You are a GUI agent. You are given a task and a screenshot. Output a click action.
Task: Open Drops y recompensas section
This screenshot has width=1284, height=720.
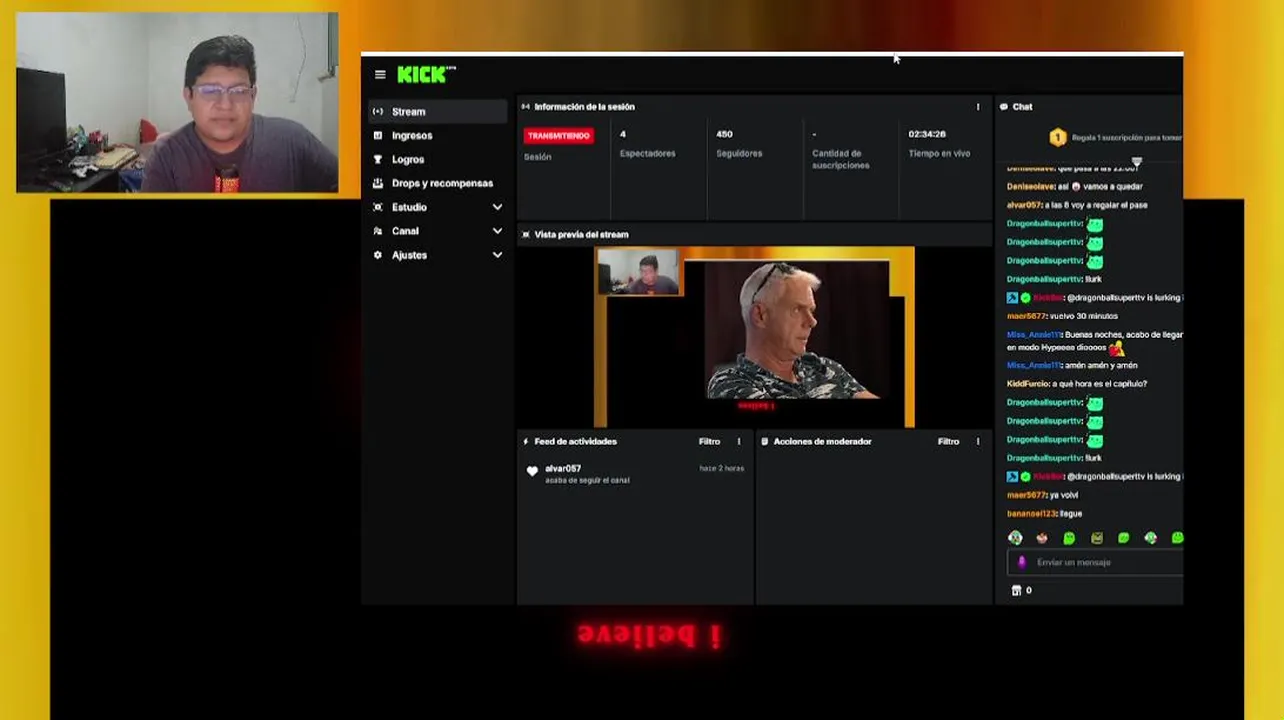click(x=437, y=184)
